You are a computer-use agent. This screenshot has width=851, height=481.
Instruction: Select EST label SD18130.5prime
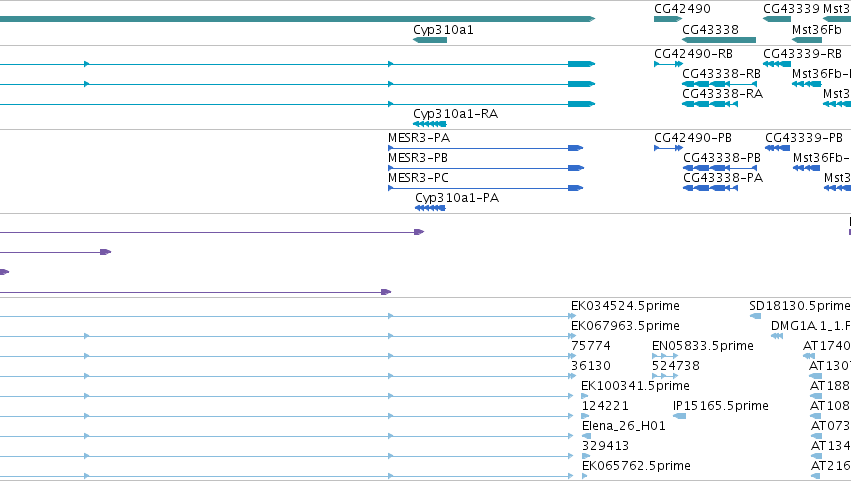(799, 306)
